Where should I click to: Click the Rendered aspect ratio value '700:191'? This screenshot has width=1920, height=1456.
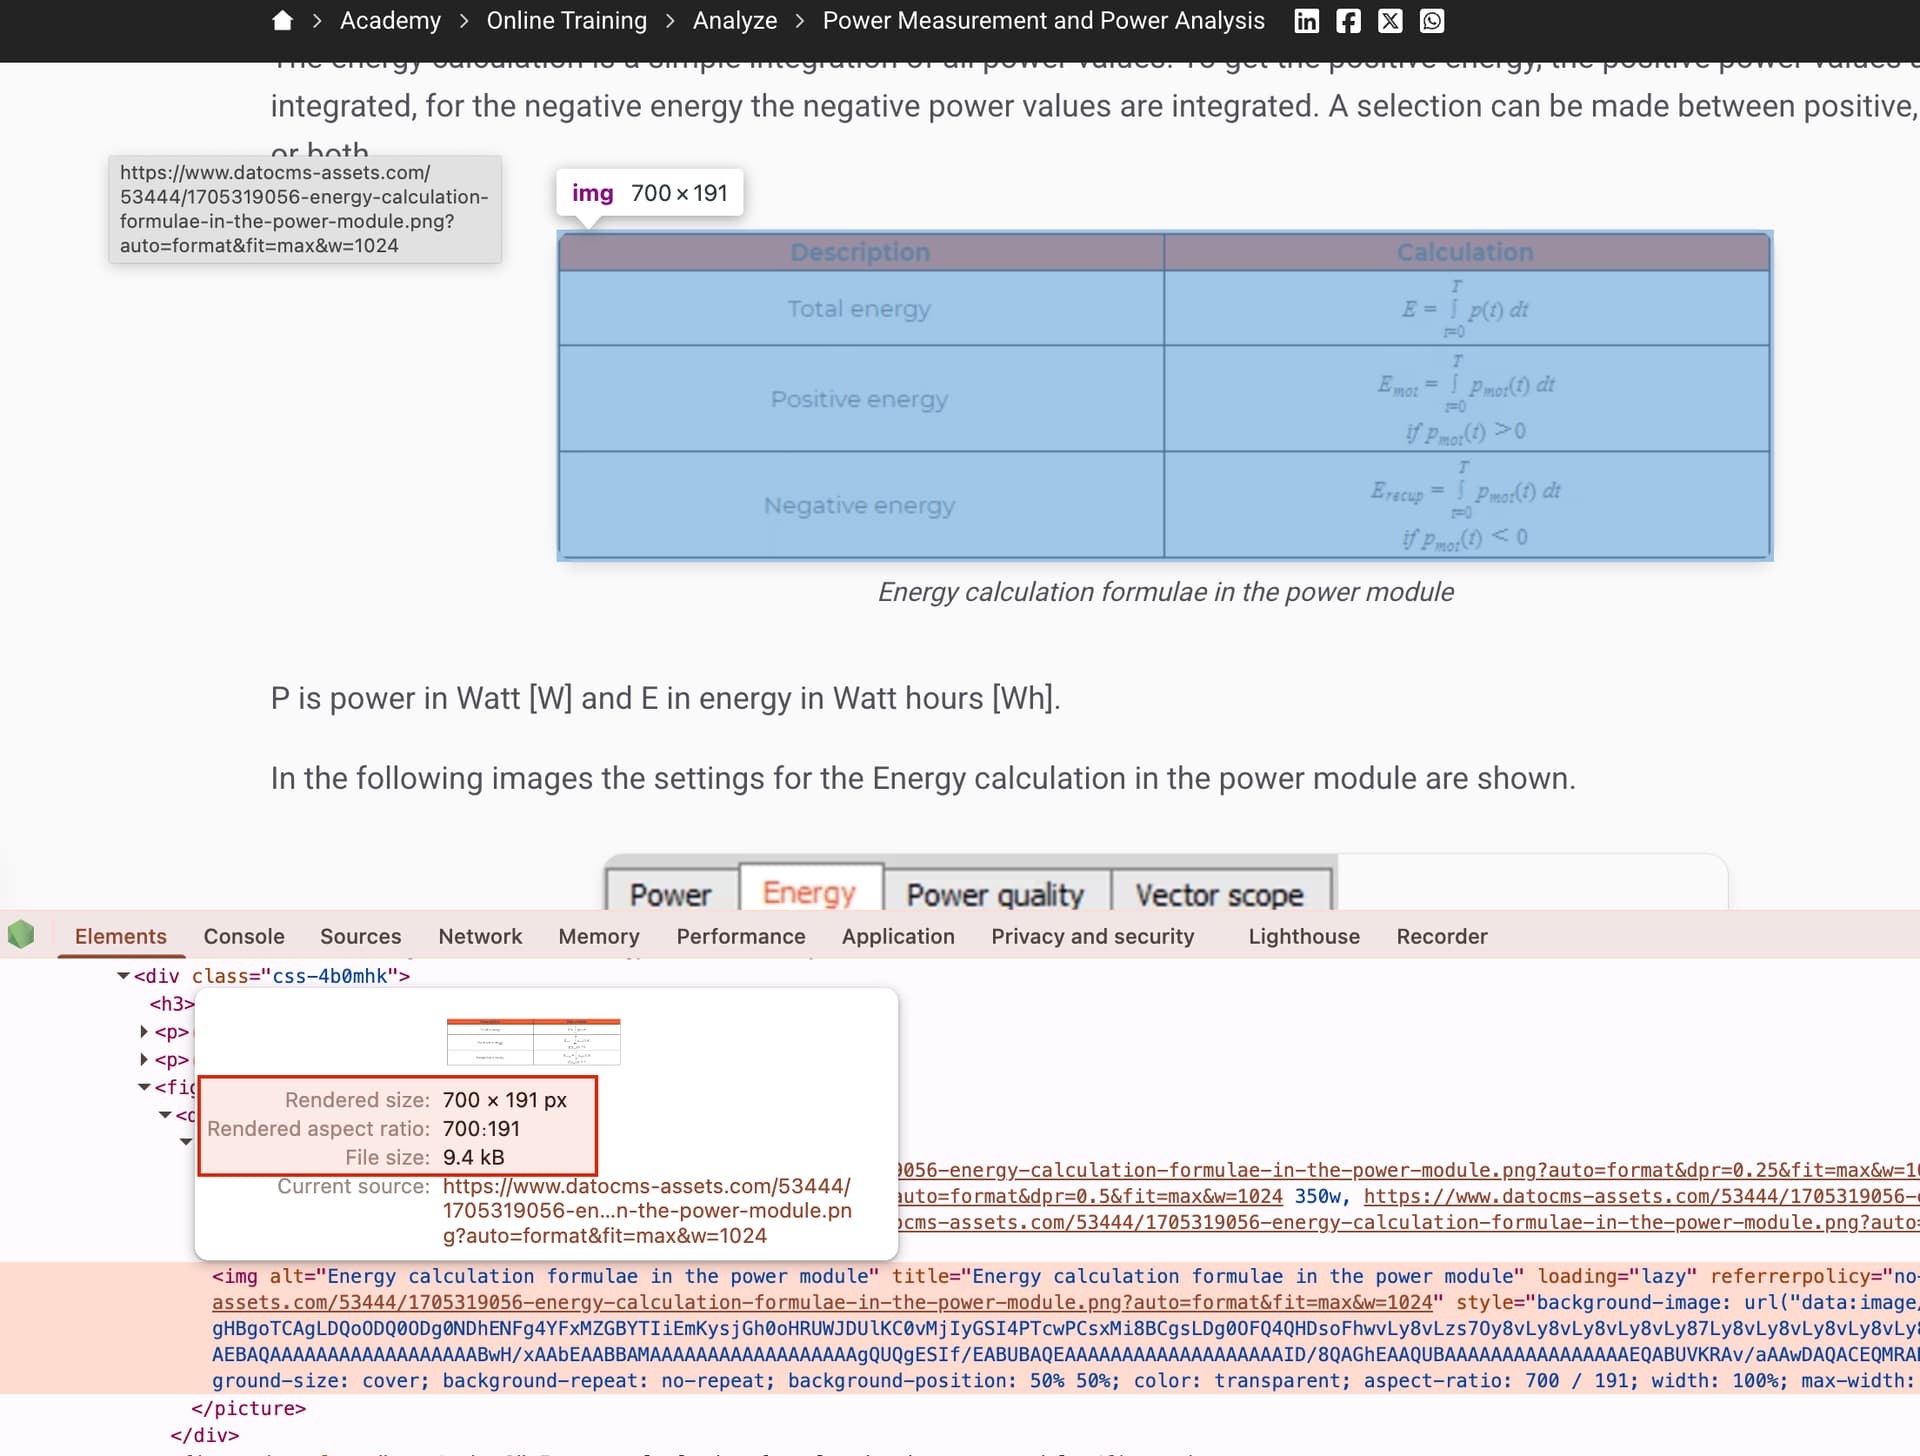[481, 1128]
